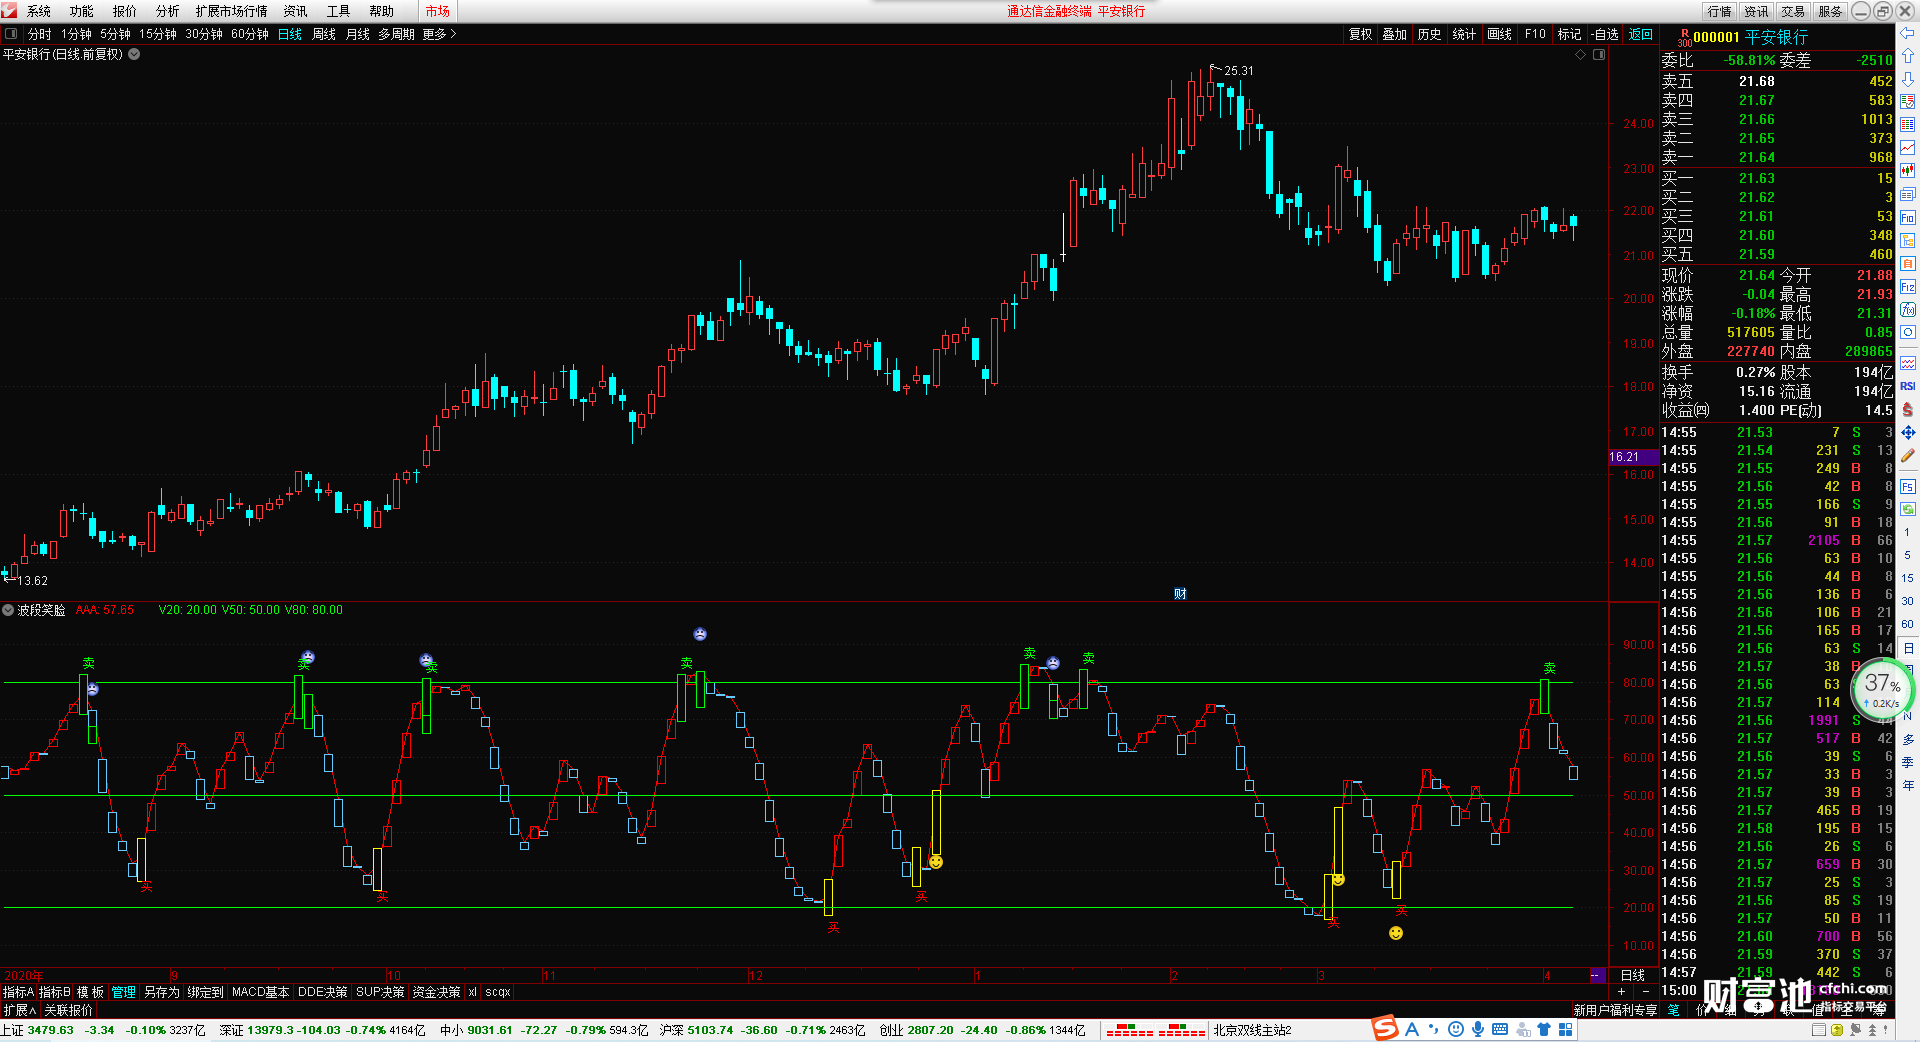Click the plus zoom-in chart button
This screenshot has height=1042, width=1920.
1621,991
